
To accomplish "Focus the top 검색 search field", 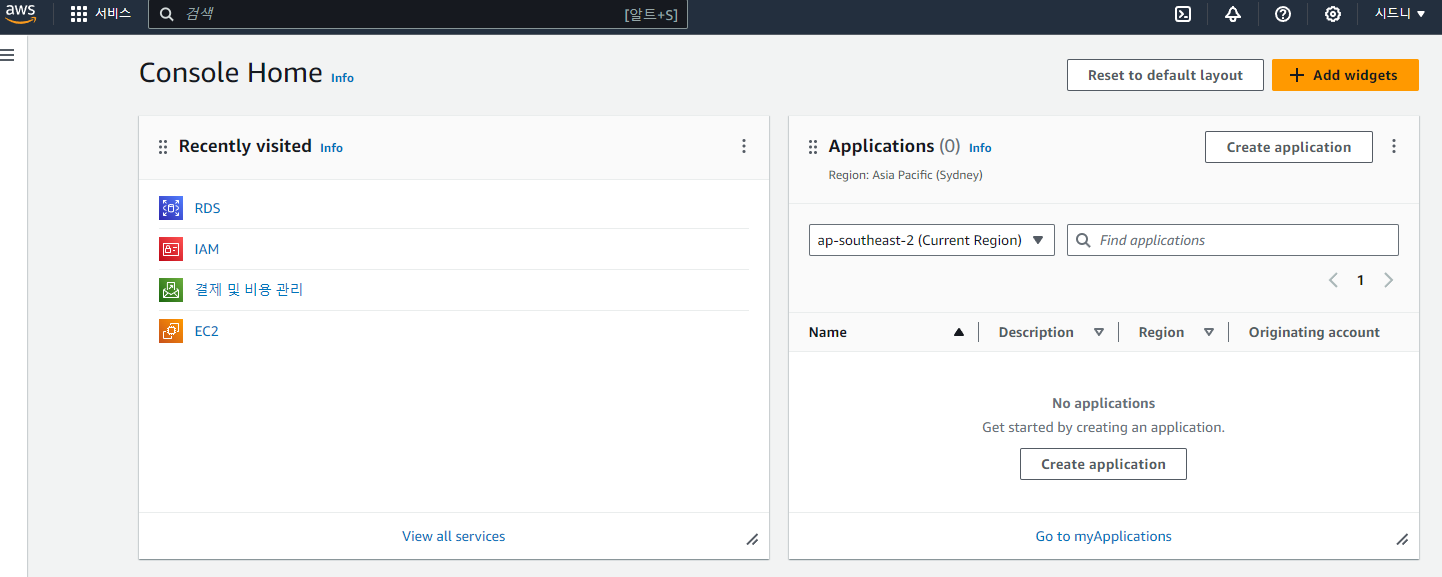I will (418, 14).
